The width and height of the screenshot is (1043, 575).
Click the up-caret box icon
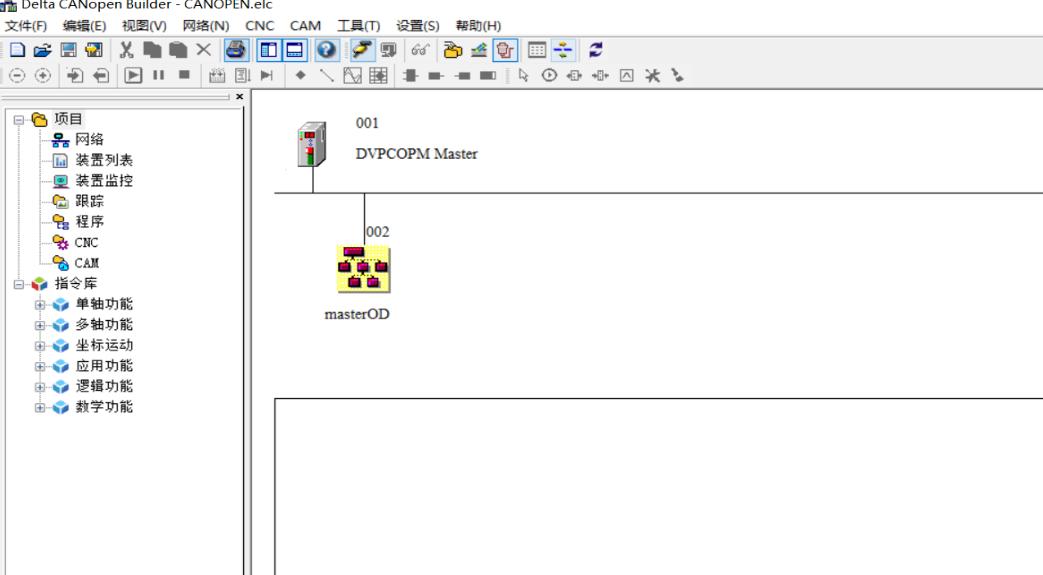[627, 75]
